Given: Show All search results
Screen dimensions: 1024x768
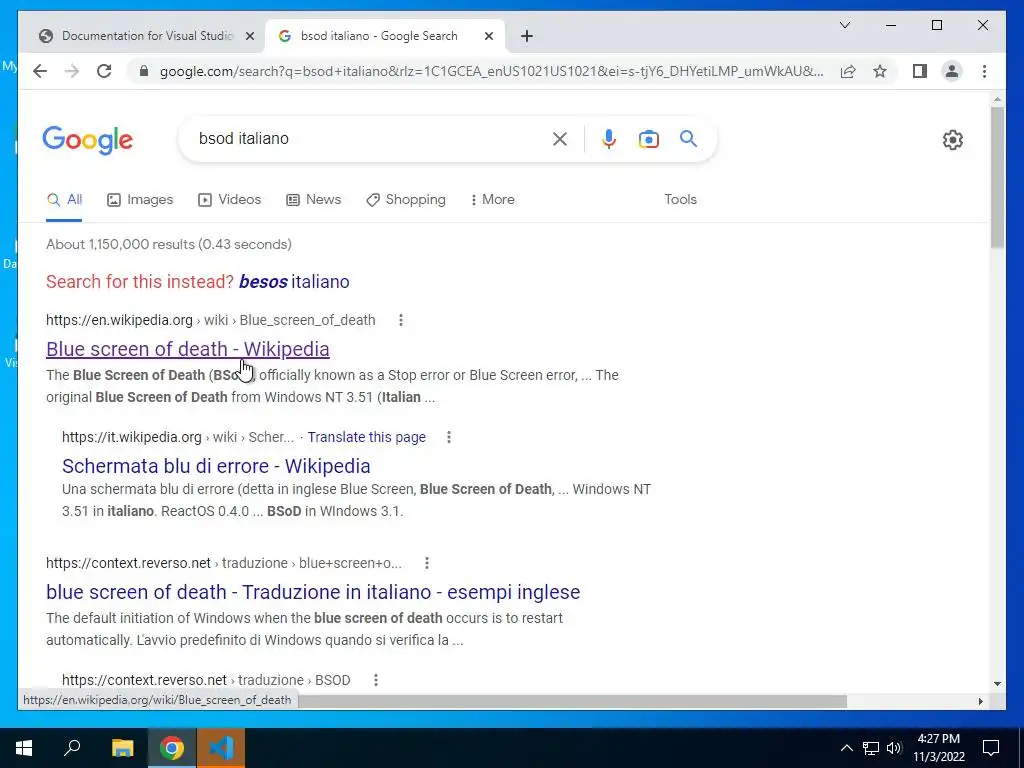Looking at the screenshot, I should [64, 200].
